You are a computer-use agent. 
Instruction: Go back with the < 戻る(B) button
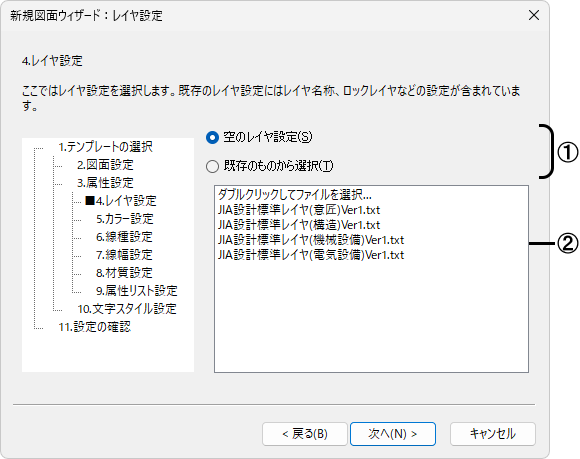coord(305,434)
